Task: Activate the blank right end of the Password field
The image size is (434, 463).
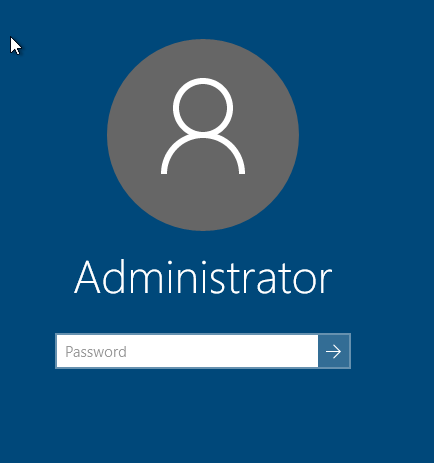Action: click(x=283, y=351)
